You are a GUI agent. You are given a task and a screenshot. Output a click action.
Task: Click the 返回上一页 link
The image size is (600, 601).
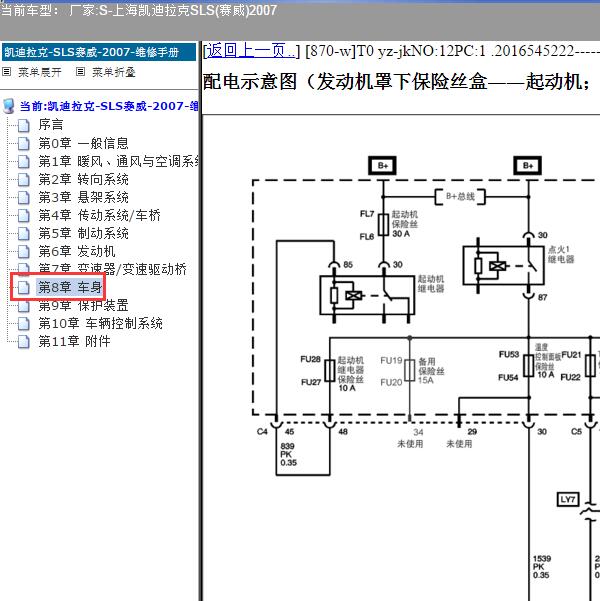click(252, 51)
